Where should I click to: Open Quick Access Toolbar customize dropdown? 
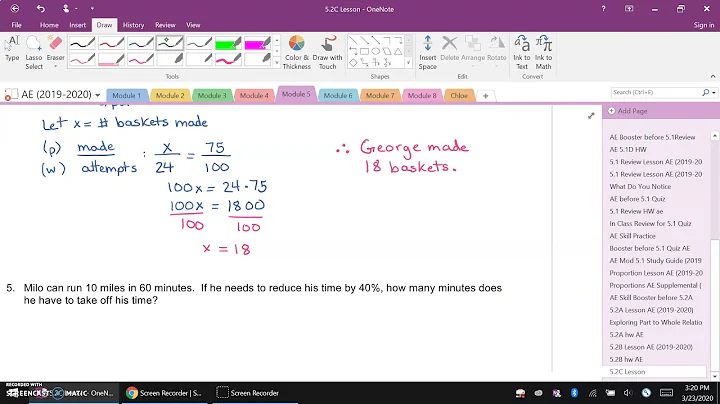(92, 9)
